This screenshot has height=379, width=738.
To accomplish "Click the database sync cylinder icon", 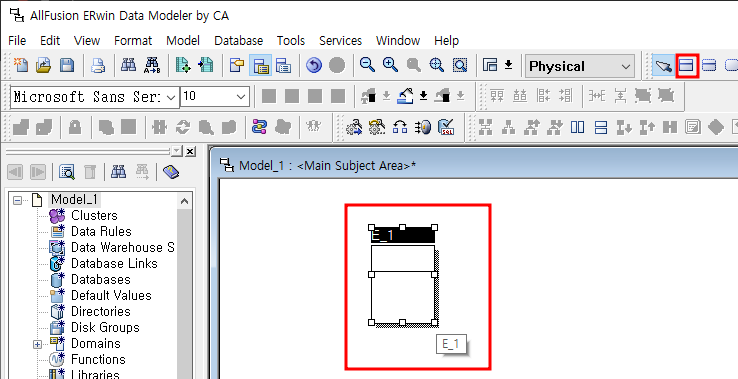I will click(423, 127).
